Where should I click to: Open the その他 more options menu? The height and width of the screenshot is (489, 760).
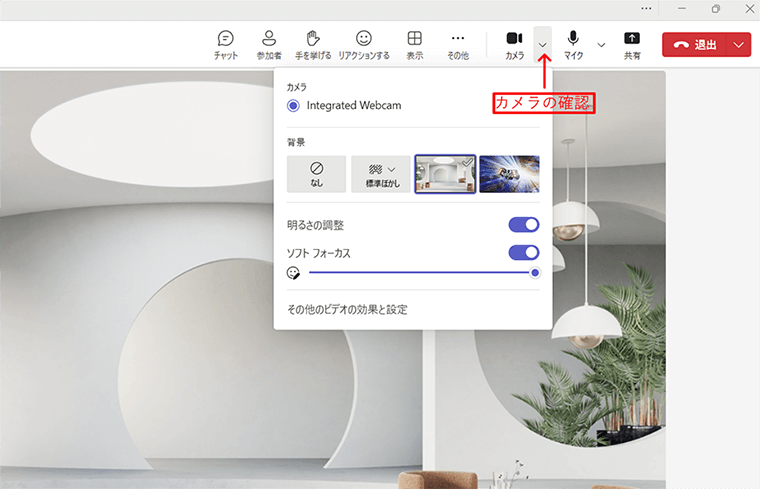click(x=457, y=44)
